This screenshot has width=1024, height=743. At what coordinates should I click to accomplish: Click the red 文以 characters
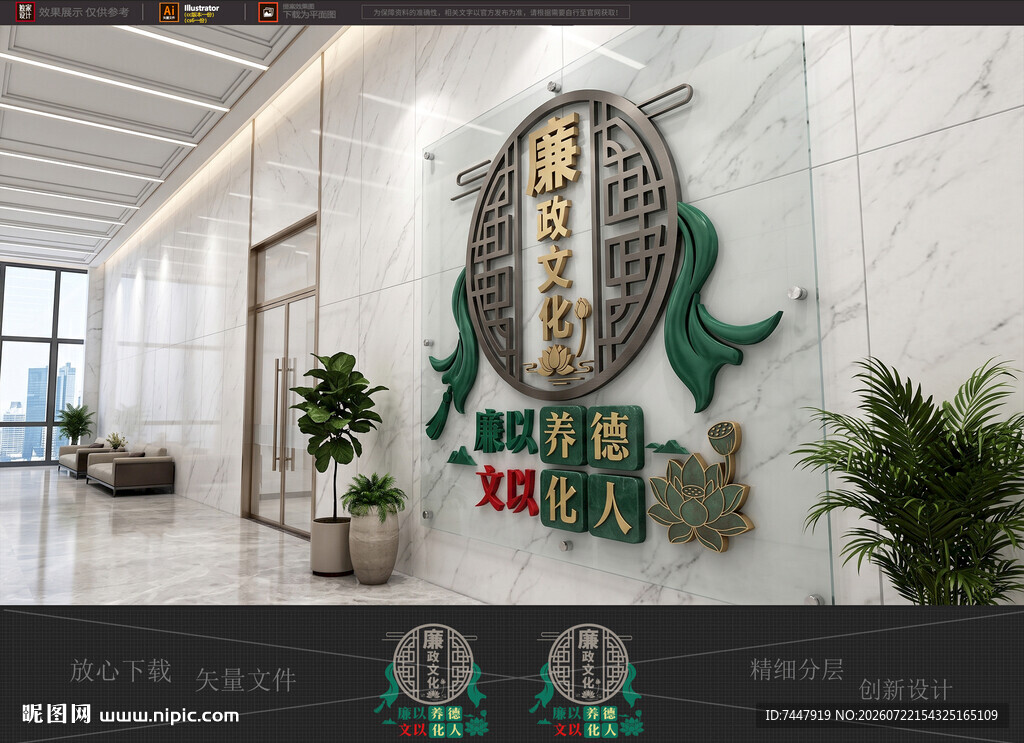[507, 488]
